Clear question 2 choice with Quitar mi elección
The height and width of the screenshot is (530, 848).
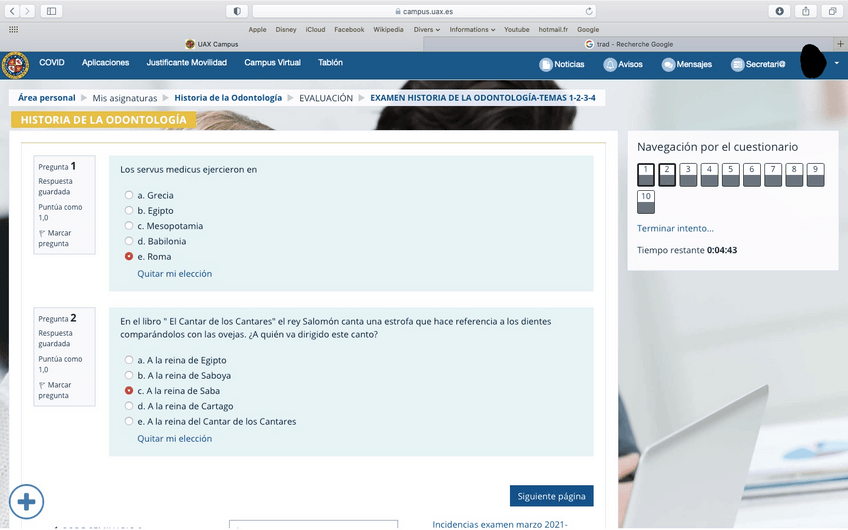point(174,439)
